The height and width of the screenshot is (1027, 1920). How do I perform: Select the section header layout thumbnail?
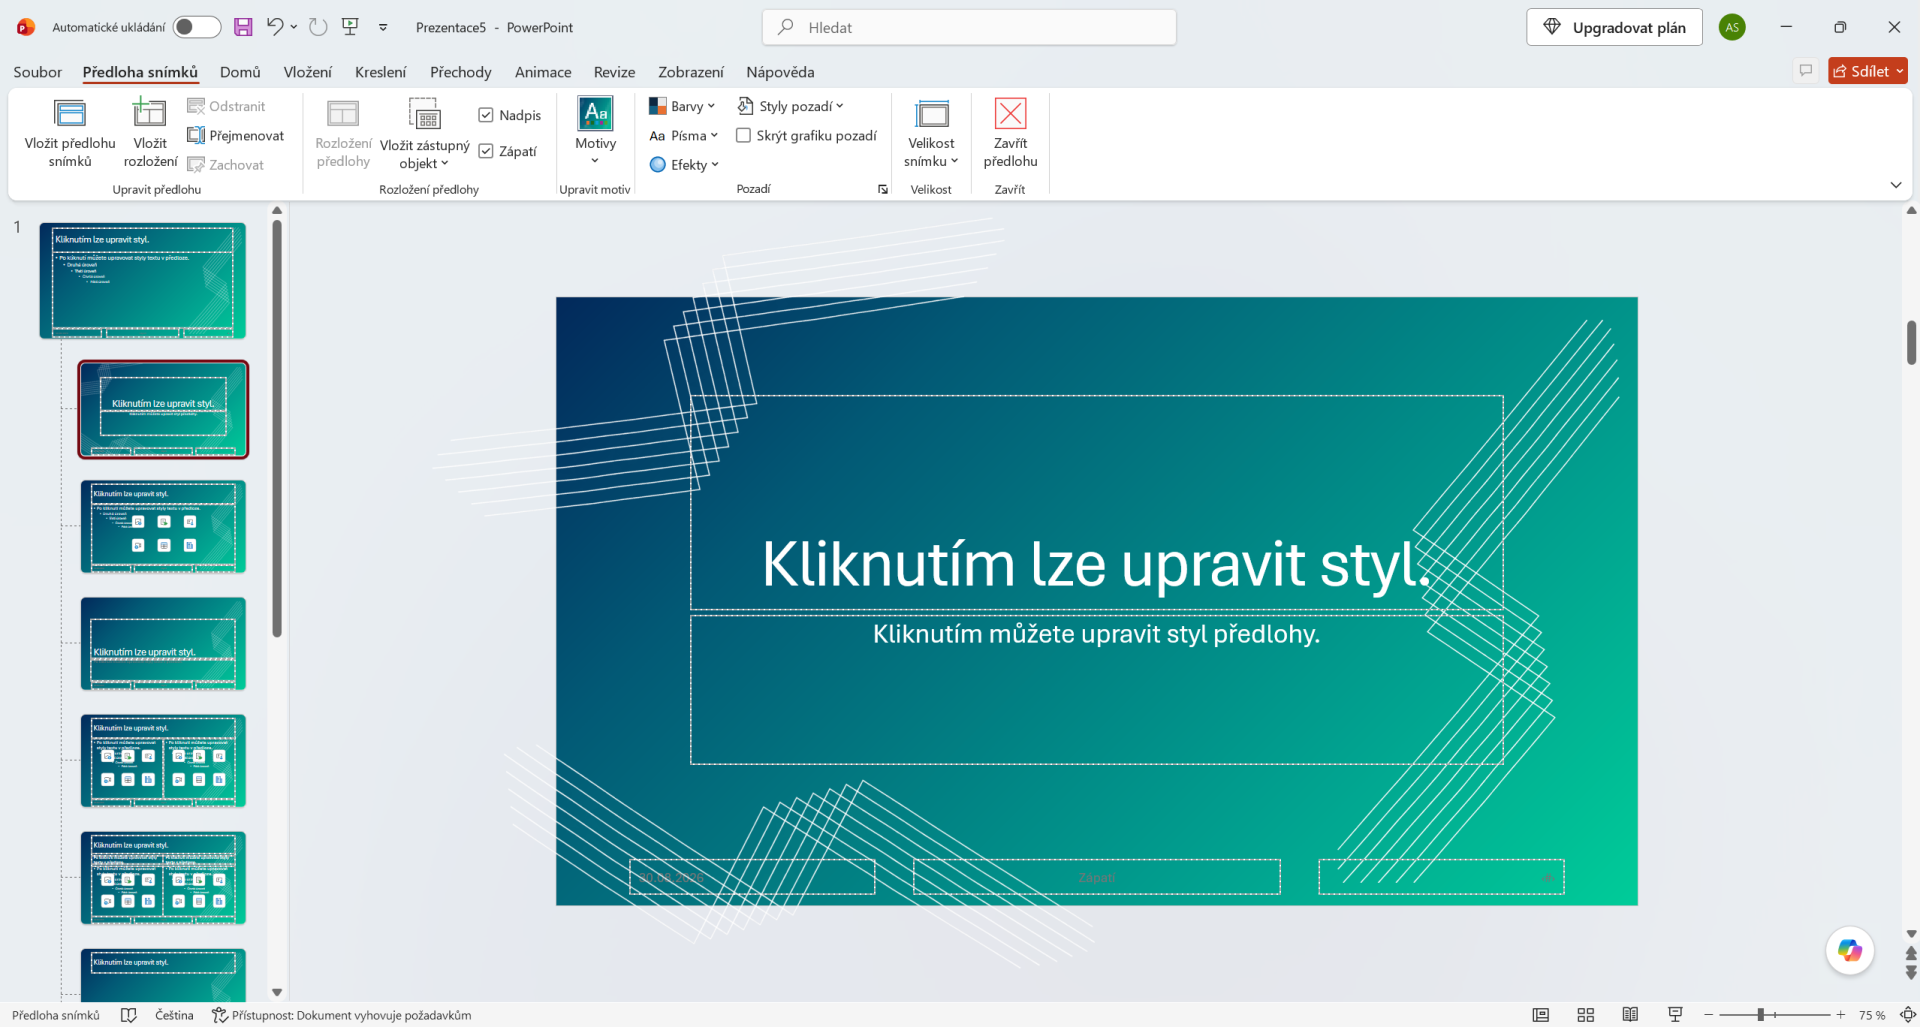(163, 644)
